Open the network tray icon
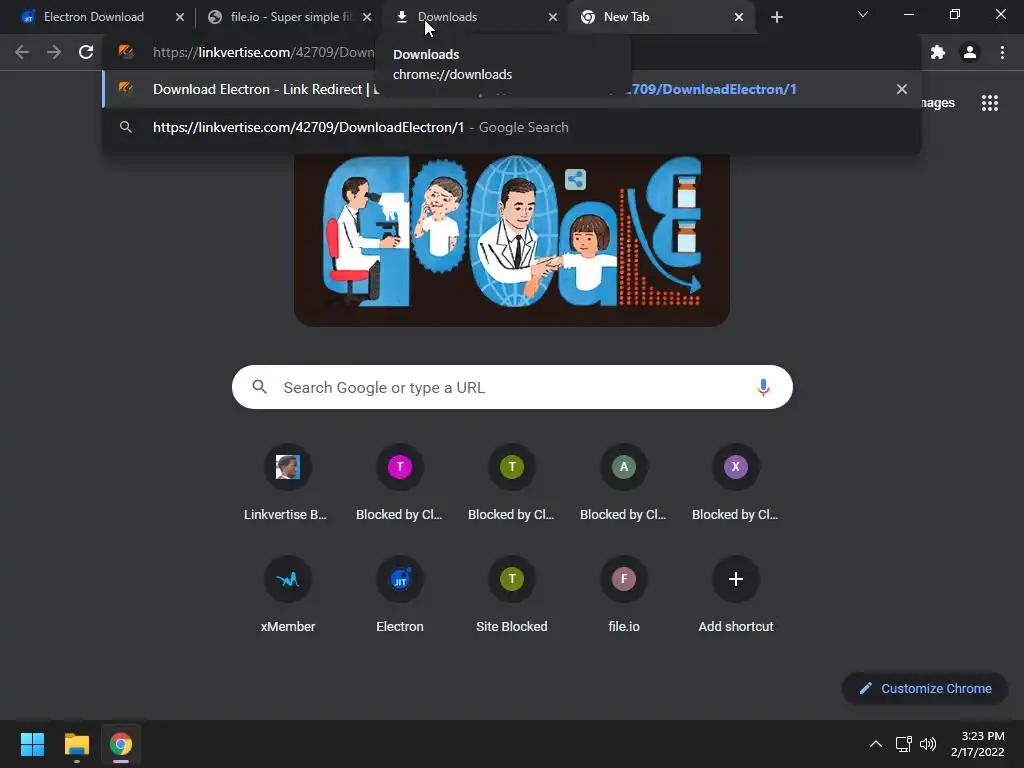This screenshot has width=1024, height=768. coord(904,744)
